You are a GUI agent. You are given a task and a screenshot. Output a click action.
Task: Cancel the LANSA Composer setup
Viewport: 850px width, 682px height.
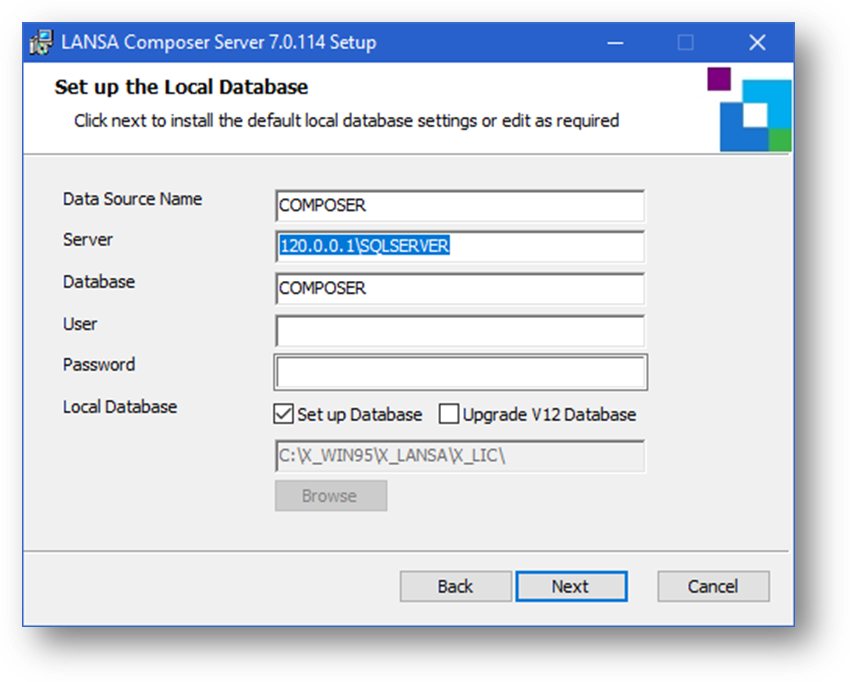coord(713,586)
